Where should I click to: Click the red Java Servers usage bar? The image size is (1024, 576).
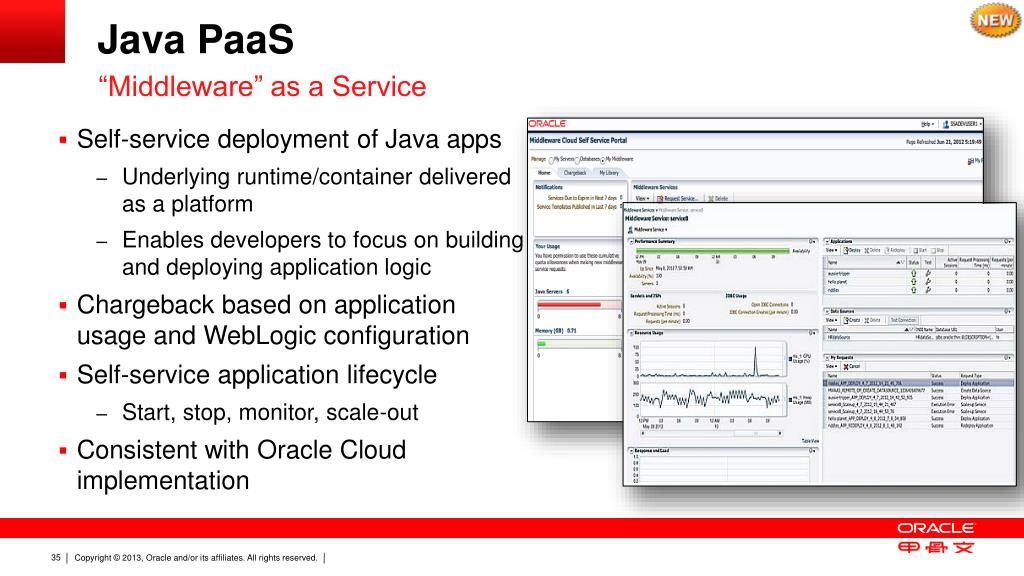(569, 304)
